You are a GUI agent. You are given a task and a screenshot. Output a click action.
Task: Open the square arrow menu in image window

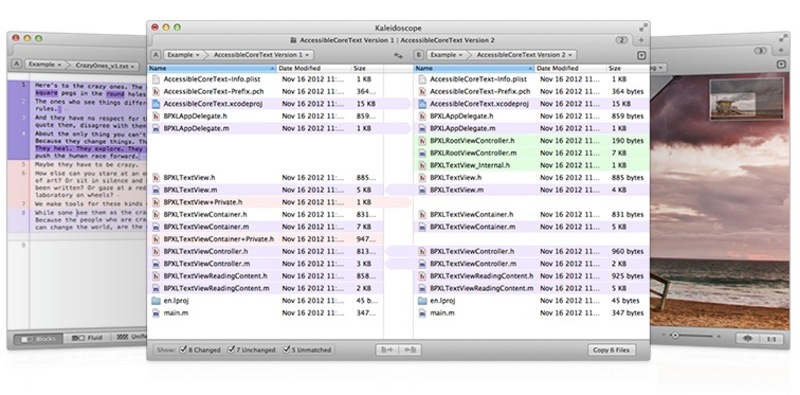tap(781, 65)
